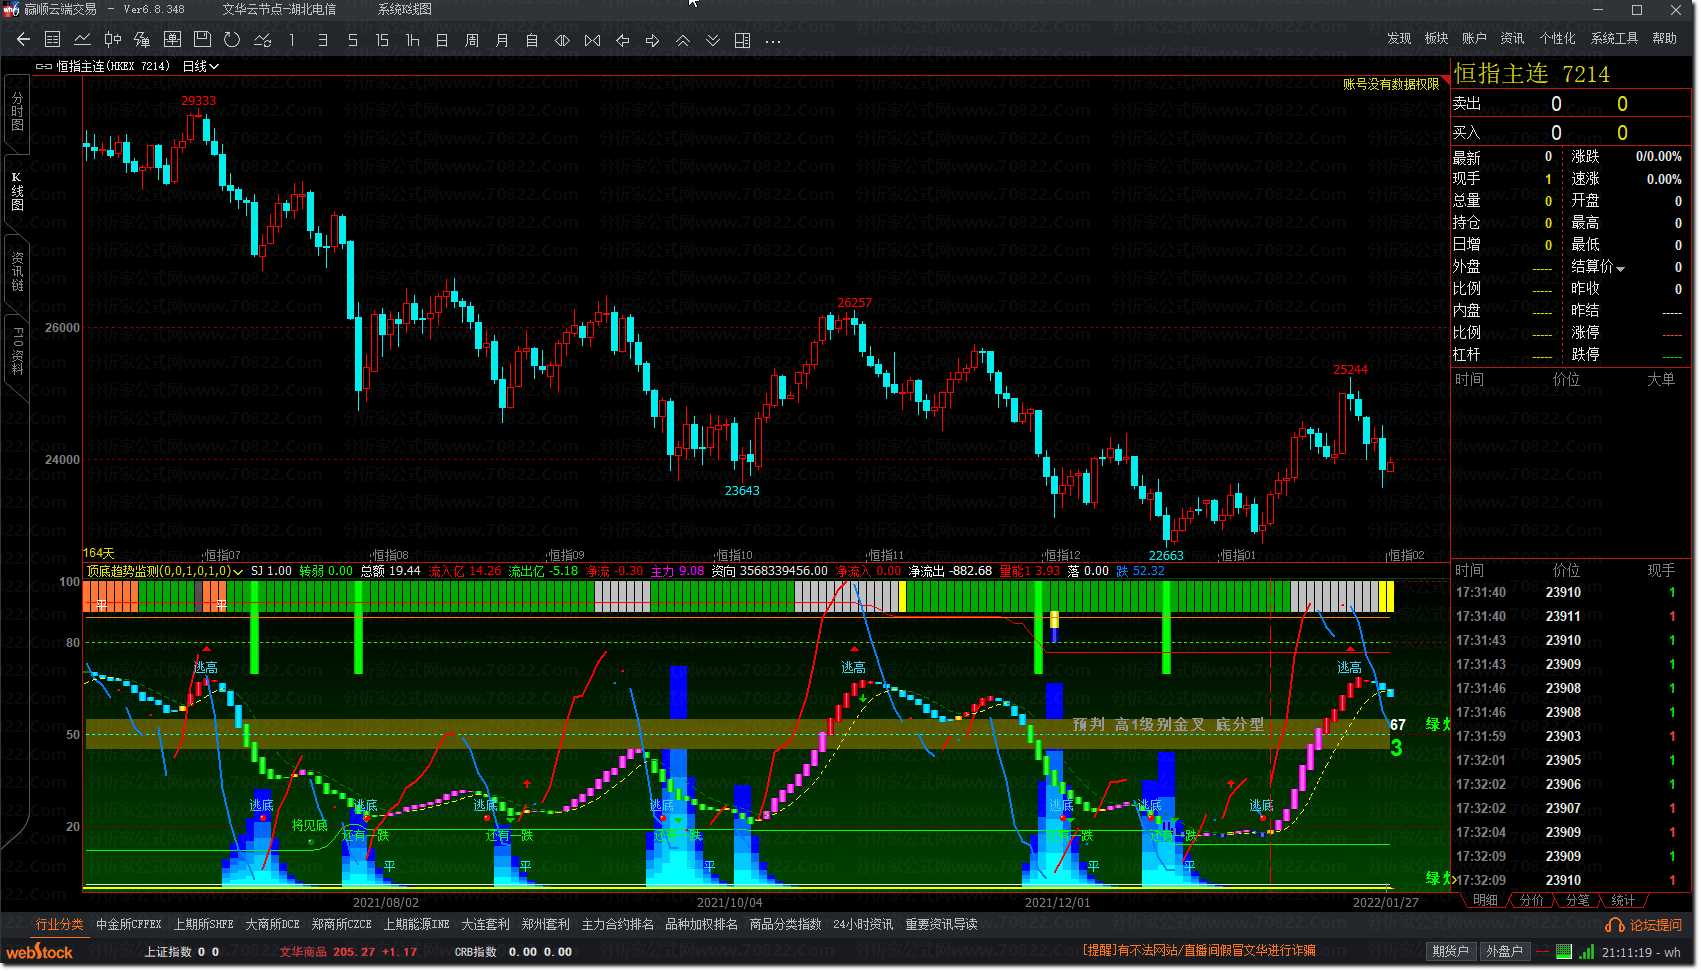Switch to the 1-minute period

(x=292, y=40)
